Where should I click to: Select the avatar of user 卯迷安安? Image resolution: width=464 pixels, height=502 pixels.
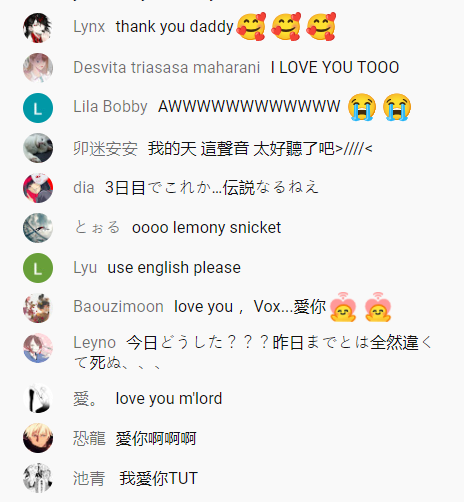pyautogui.click(x=38, y=148)
